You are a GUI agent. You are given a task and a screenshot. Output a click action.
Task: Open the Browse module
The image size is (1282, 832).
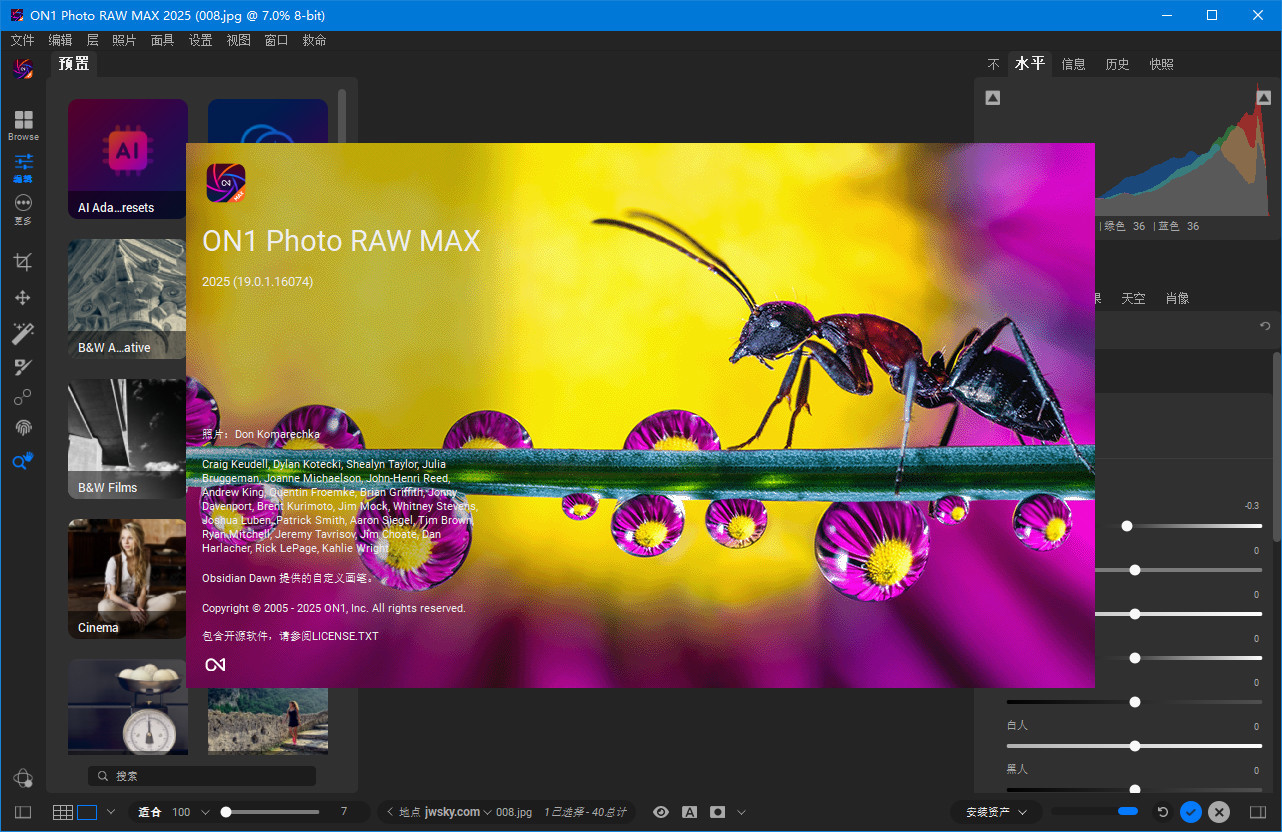[23, 121]
